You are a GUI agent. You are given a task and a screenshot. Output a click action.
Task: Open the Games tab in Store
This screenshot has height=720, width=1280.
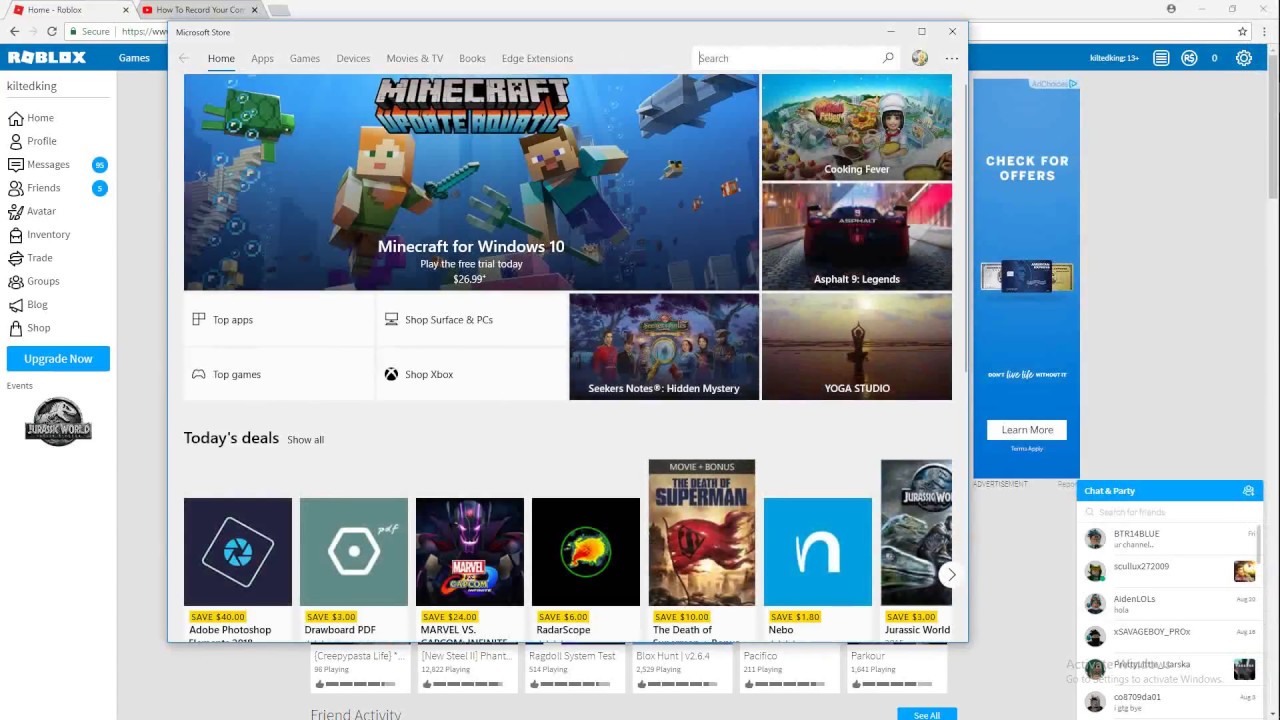[x=305, y=58]
